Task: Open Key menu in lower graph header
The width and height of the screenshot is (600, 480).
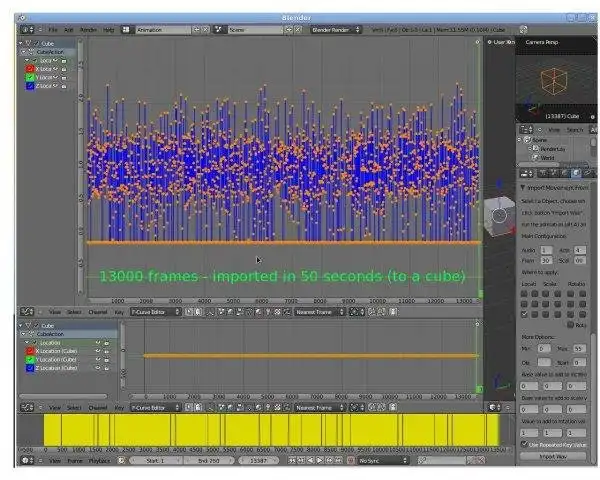Action: 119,408
